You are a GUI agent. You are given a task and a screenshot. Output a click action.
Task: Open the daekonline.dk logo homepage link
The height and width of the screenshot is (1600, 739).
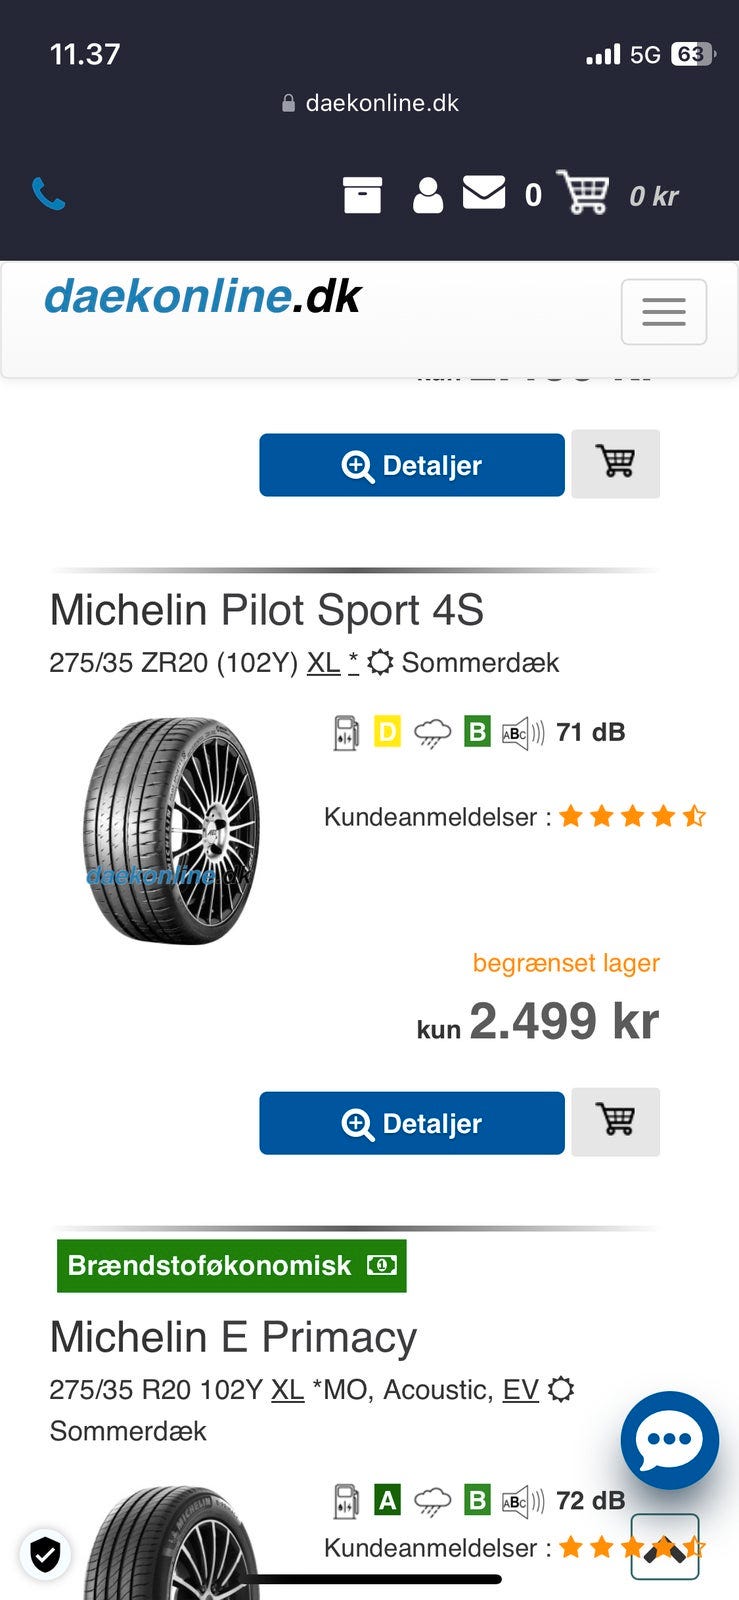coord(203,297)
